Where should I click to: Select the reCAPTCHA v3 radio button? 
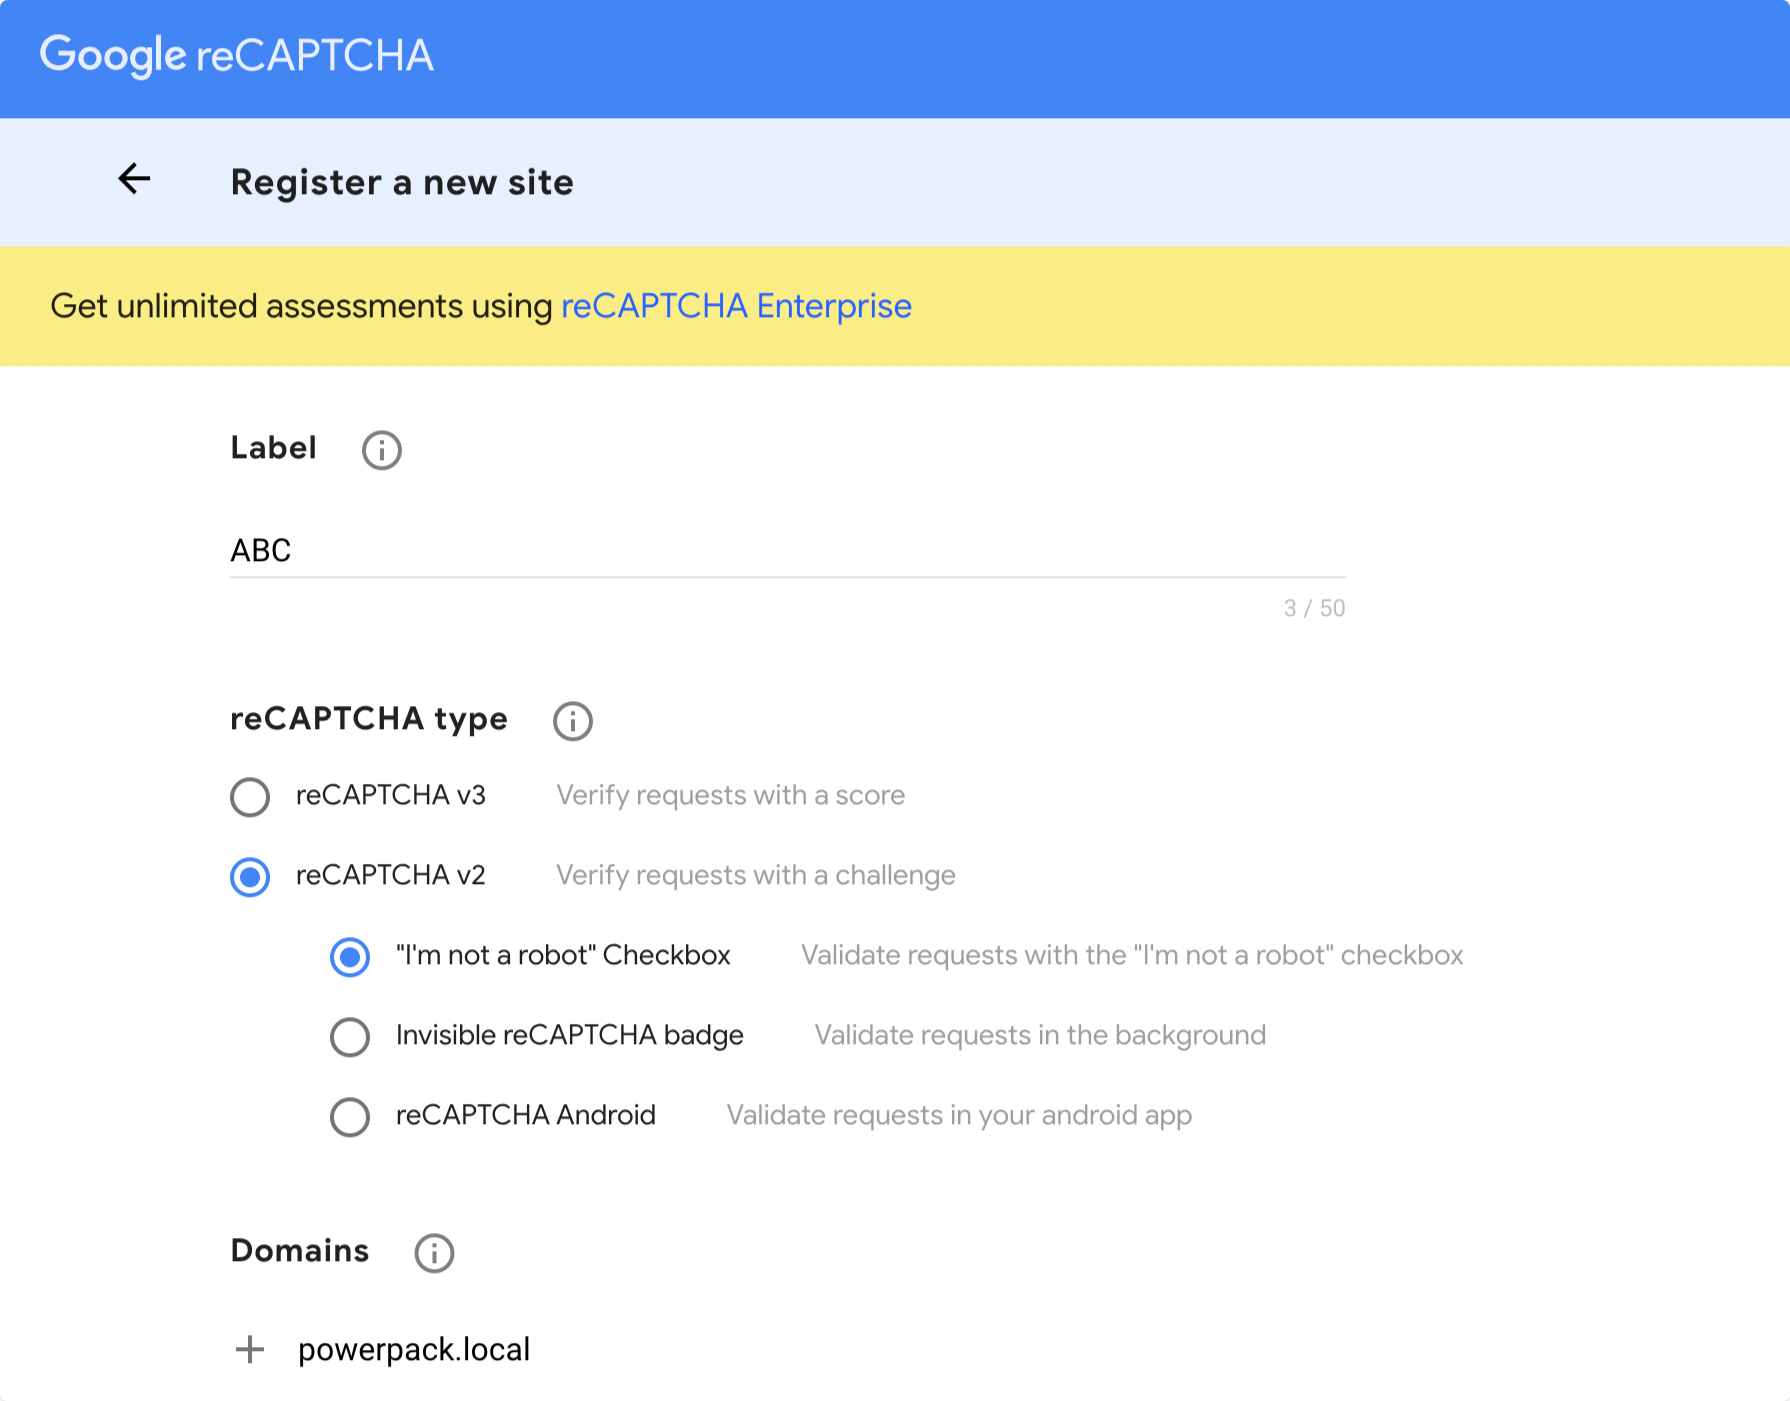[250, 797]
